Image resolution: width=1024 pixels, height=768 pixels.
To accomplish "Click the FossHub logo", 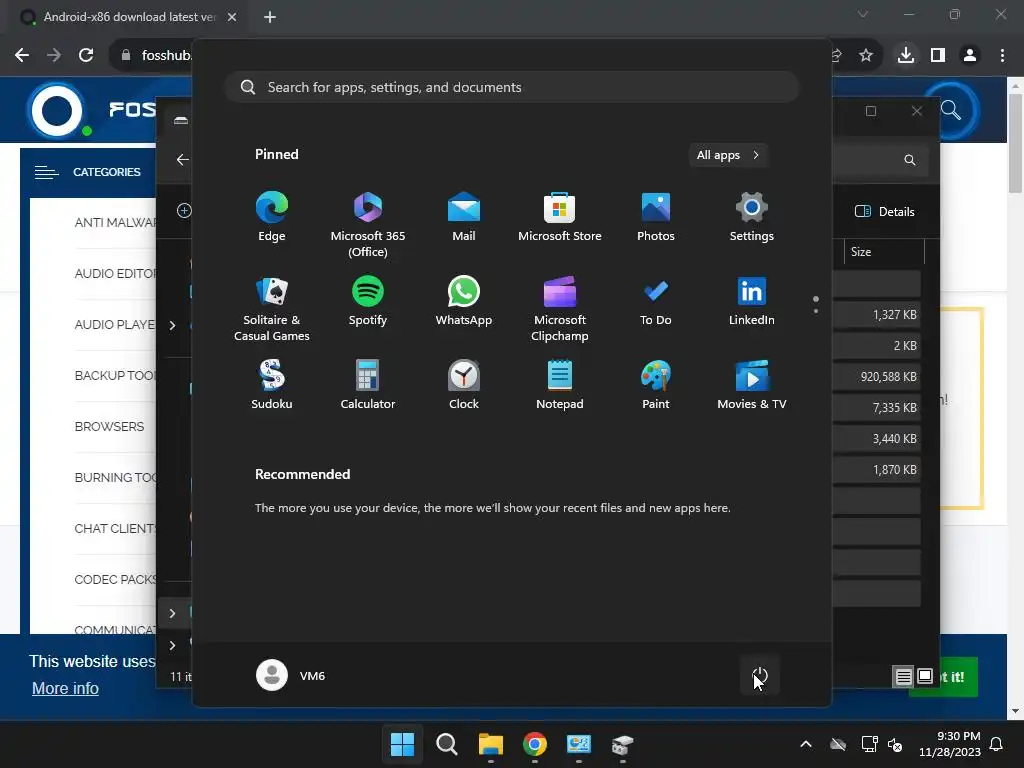I will point(57,110).
